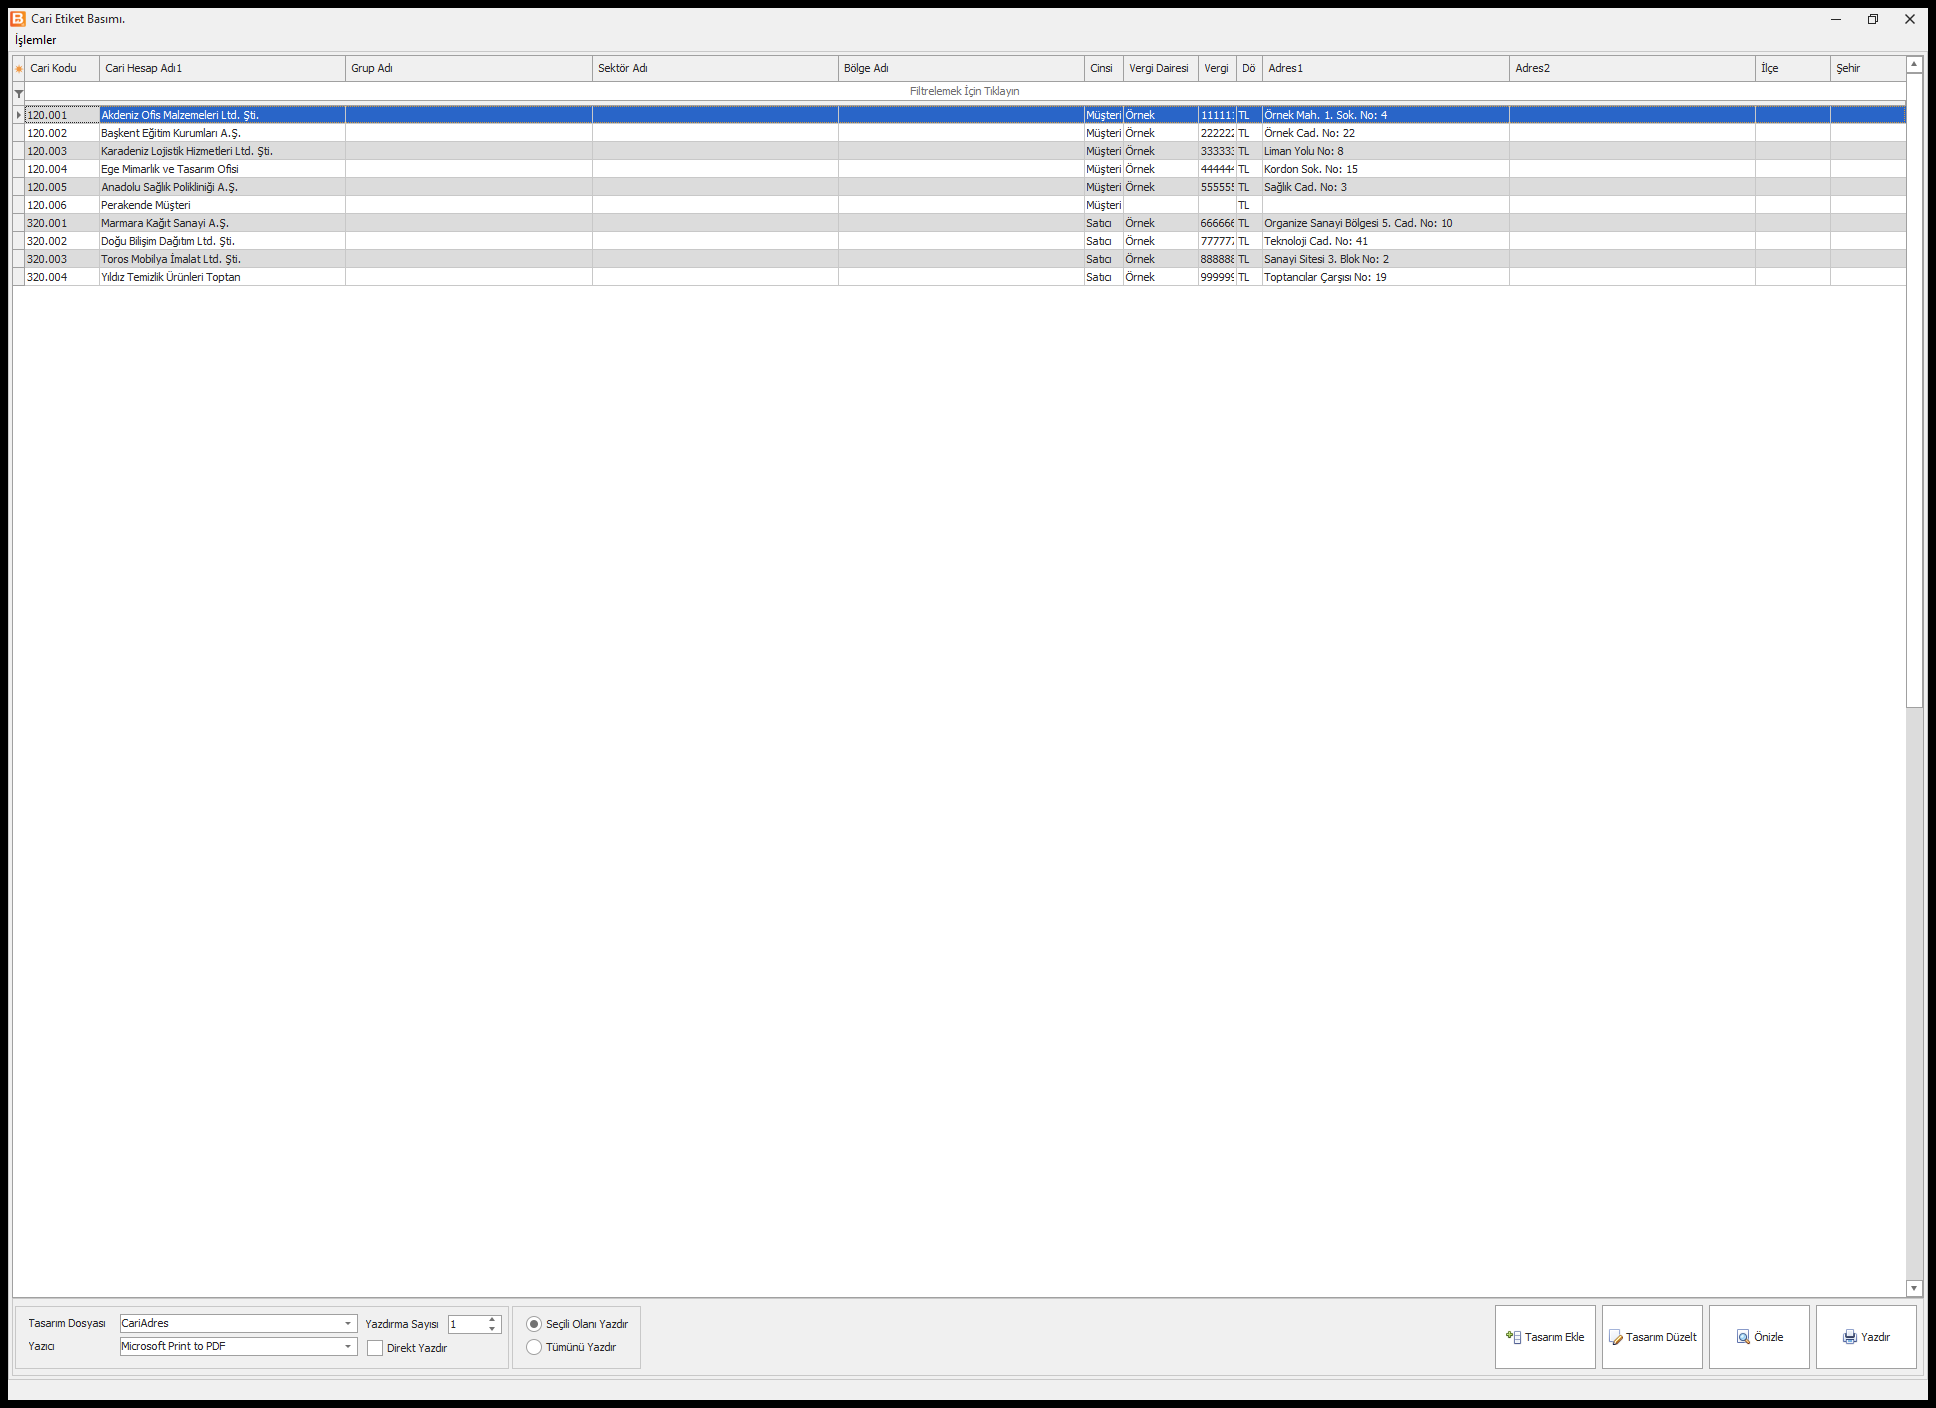Enable the Direkt Yazdır checkbox
This screenshot has height=1408, width=1936.
375,1348
